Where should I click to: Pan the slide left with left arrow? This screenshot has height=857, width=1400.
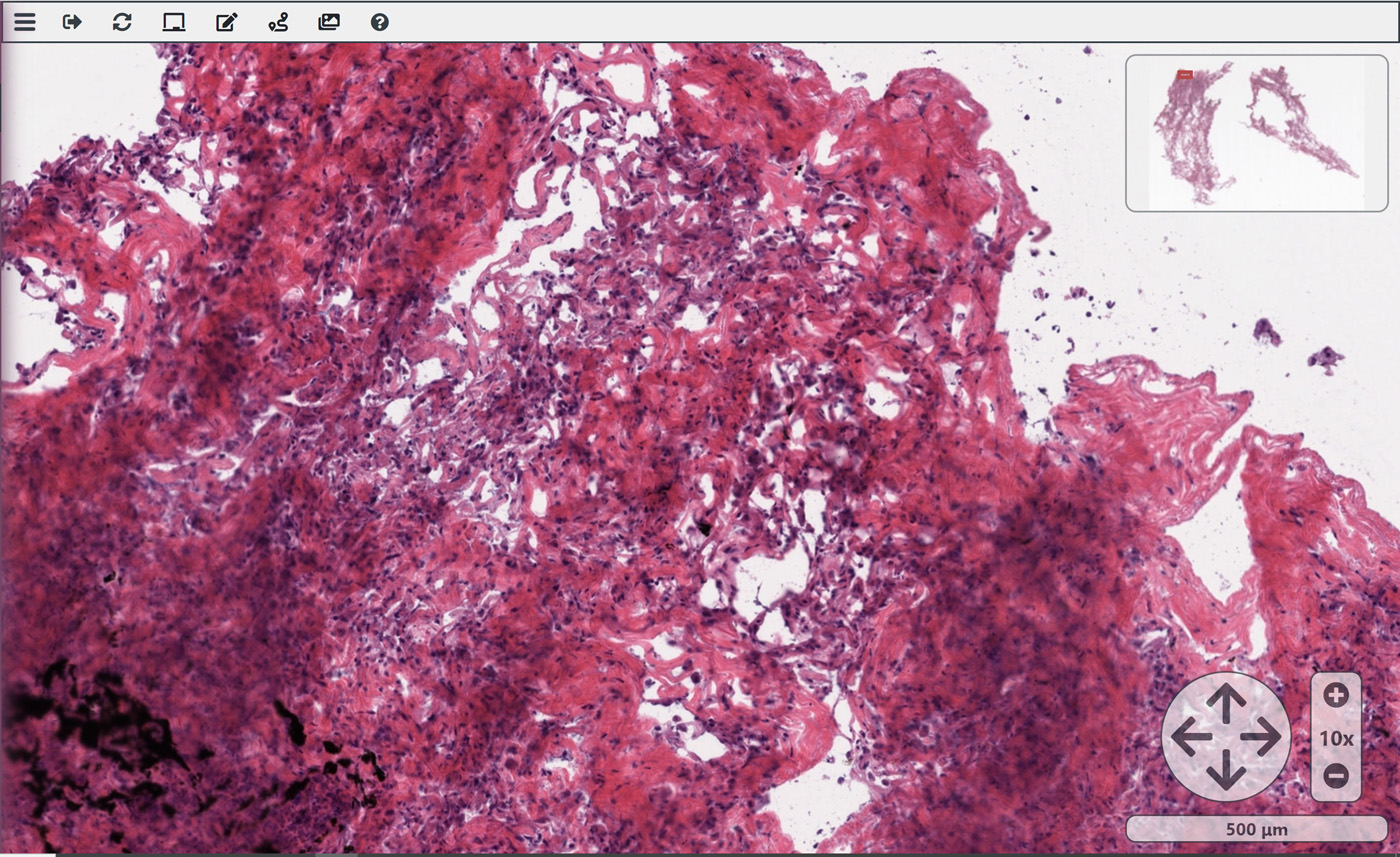tap(1190, 737)
